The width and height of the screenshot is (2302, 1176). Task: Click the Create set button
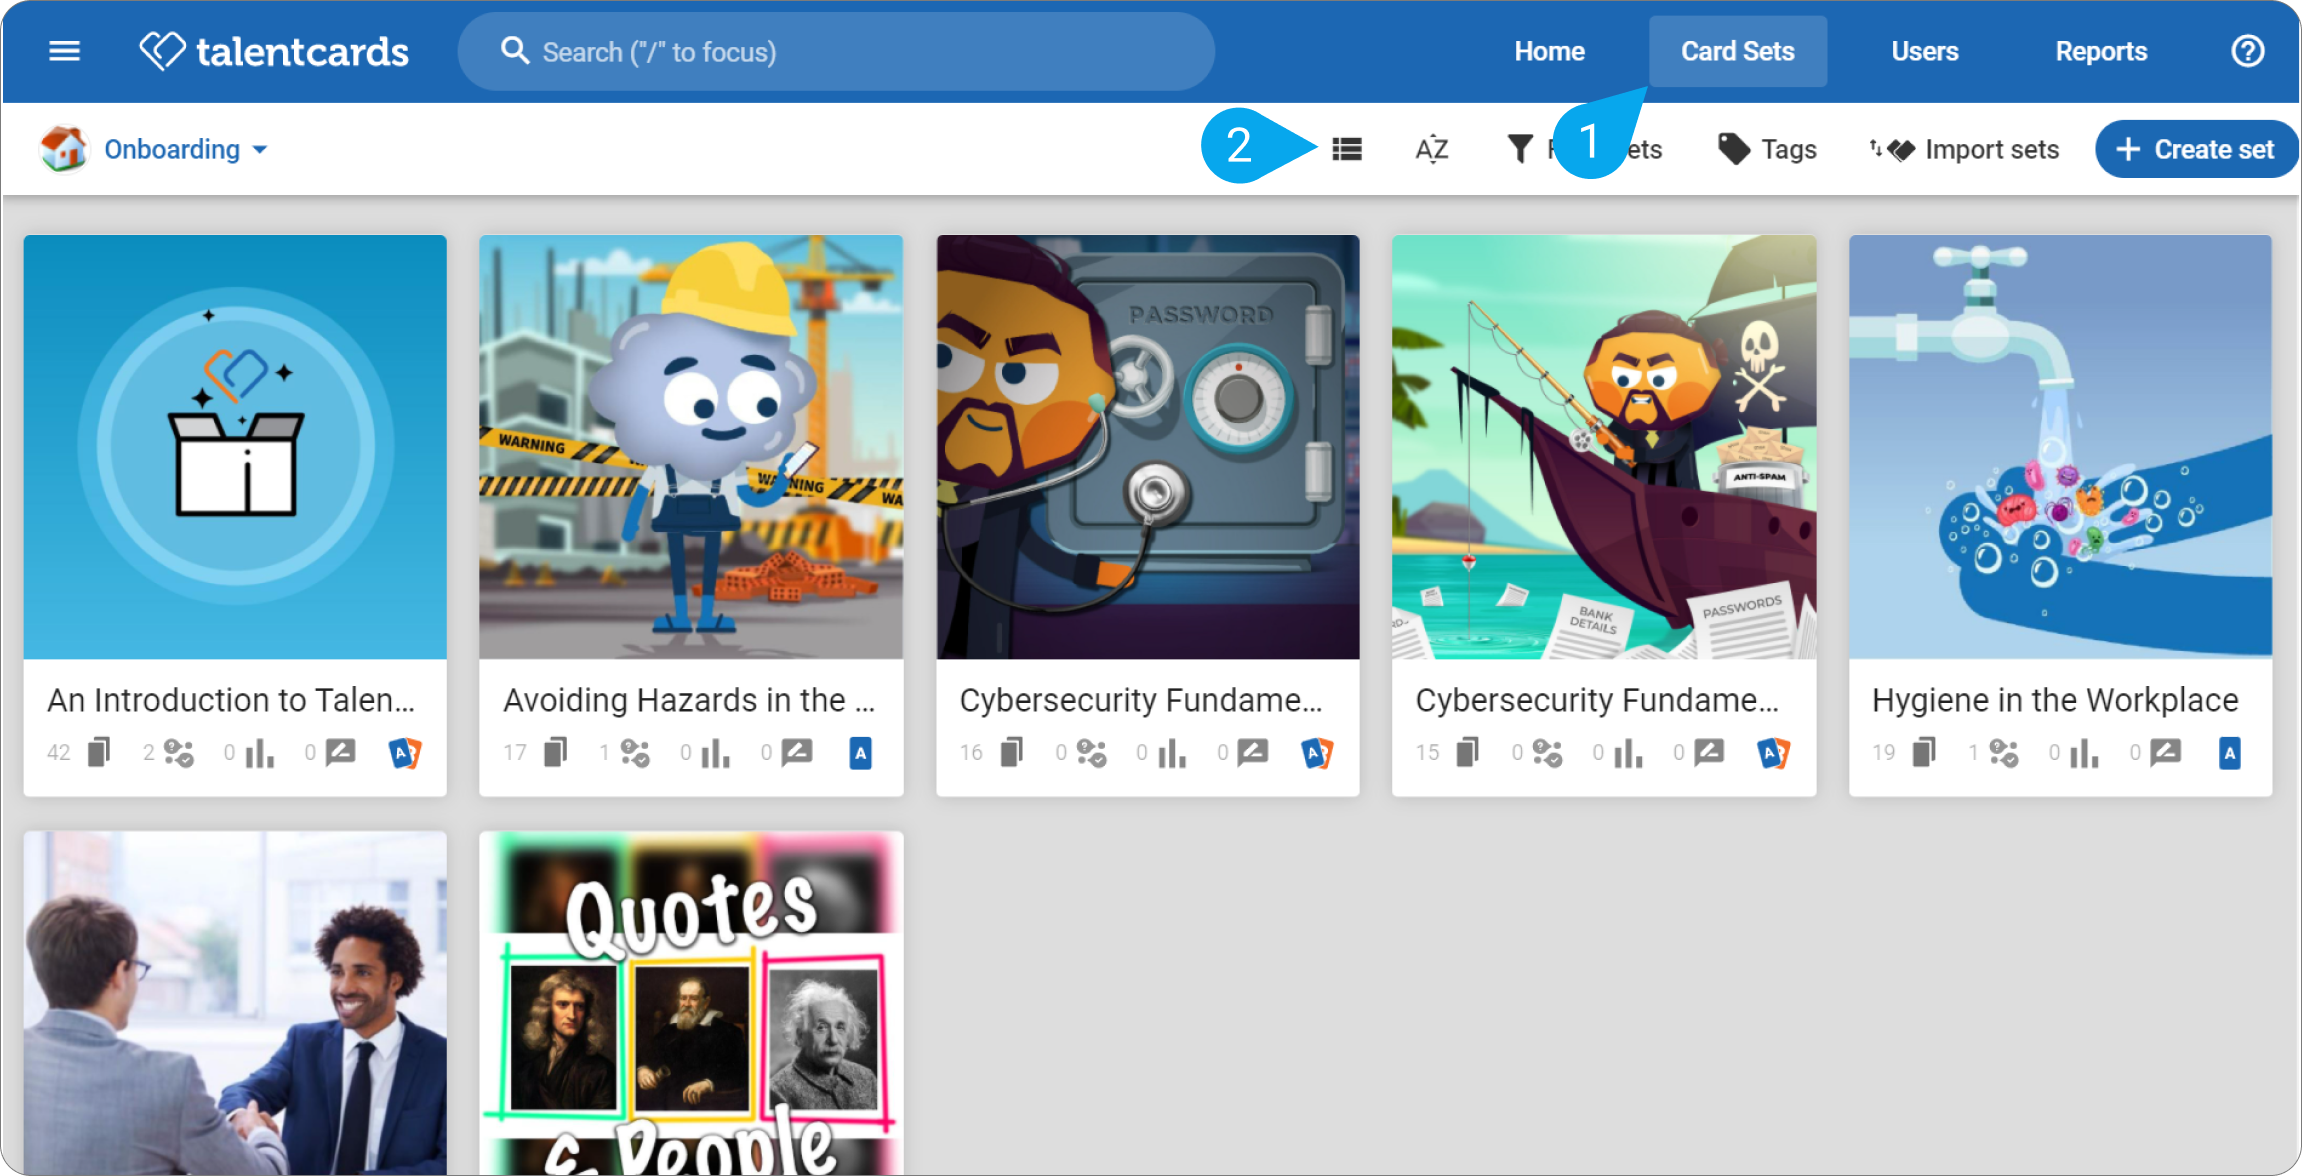(x=2198, y=149)
